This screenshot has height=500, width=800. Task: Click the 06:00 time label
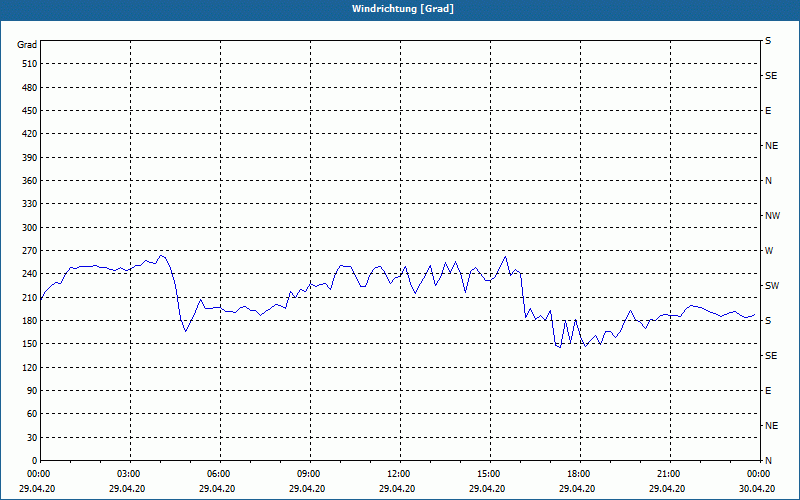pos(220,474)
